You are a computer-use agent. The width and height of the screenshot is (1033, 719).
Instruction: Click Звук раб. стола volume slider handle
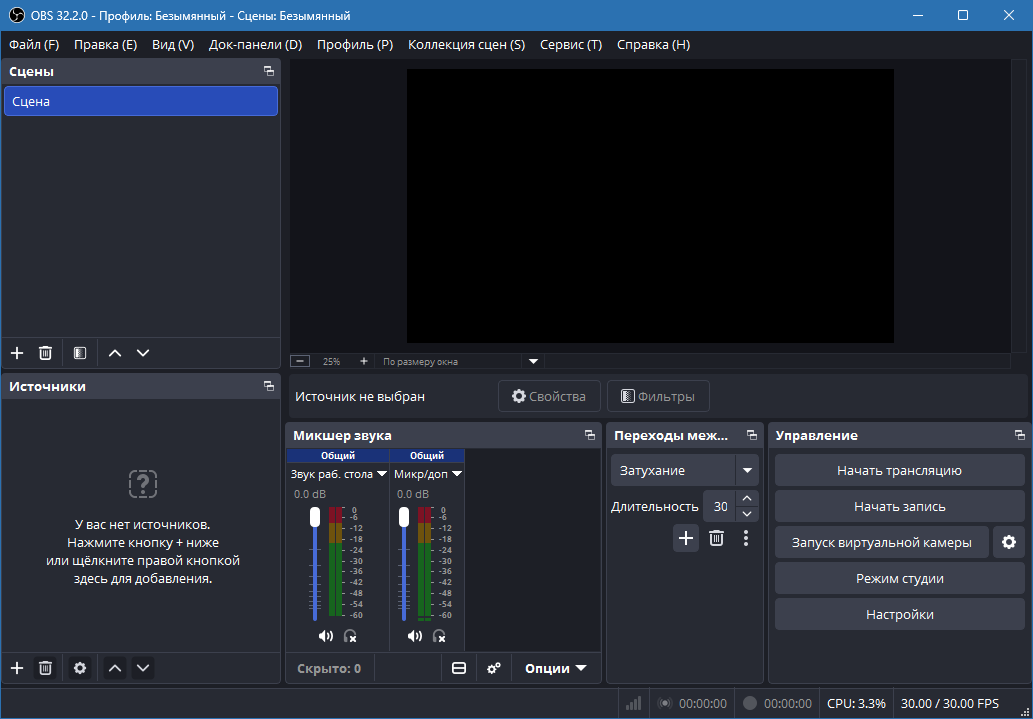point(315,517)
